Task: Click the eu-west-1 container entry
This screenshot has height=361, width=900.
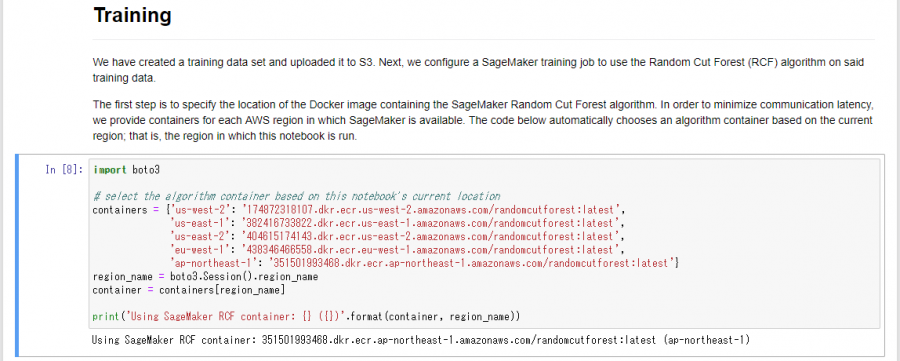Action: [x=397, y=250]
